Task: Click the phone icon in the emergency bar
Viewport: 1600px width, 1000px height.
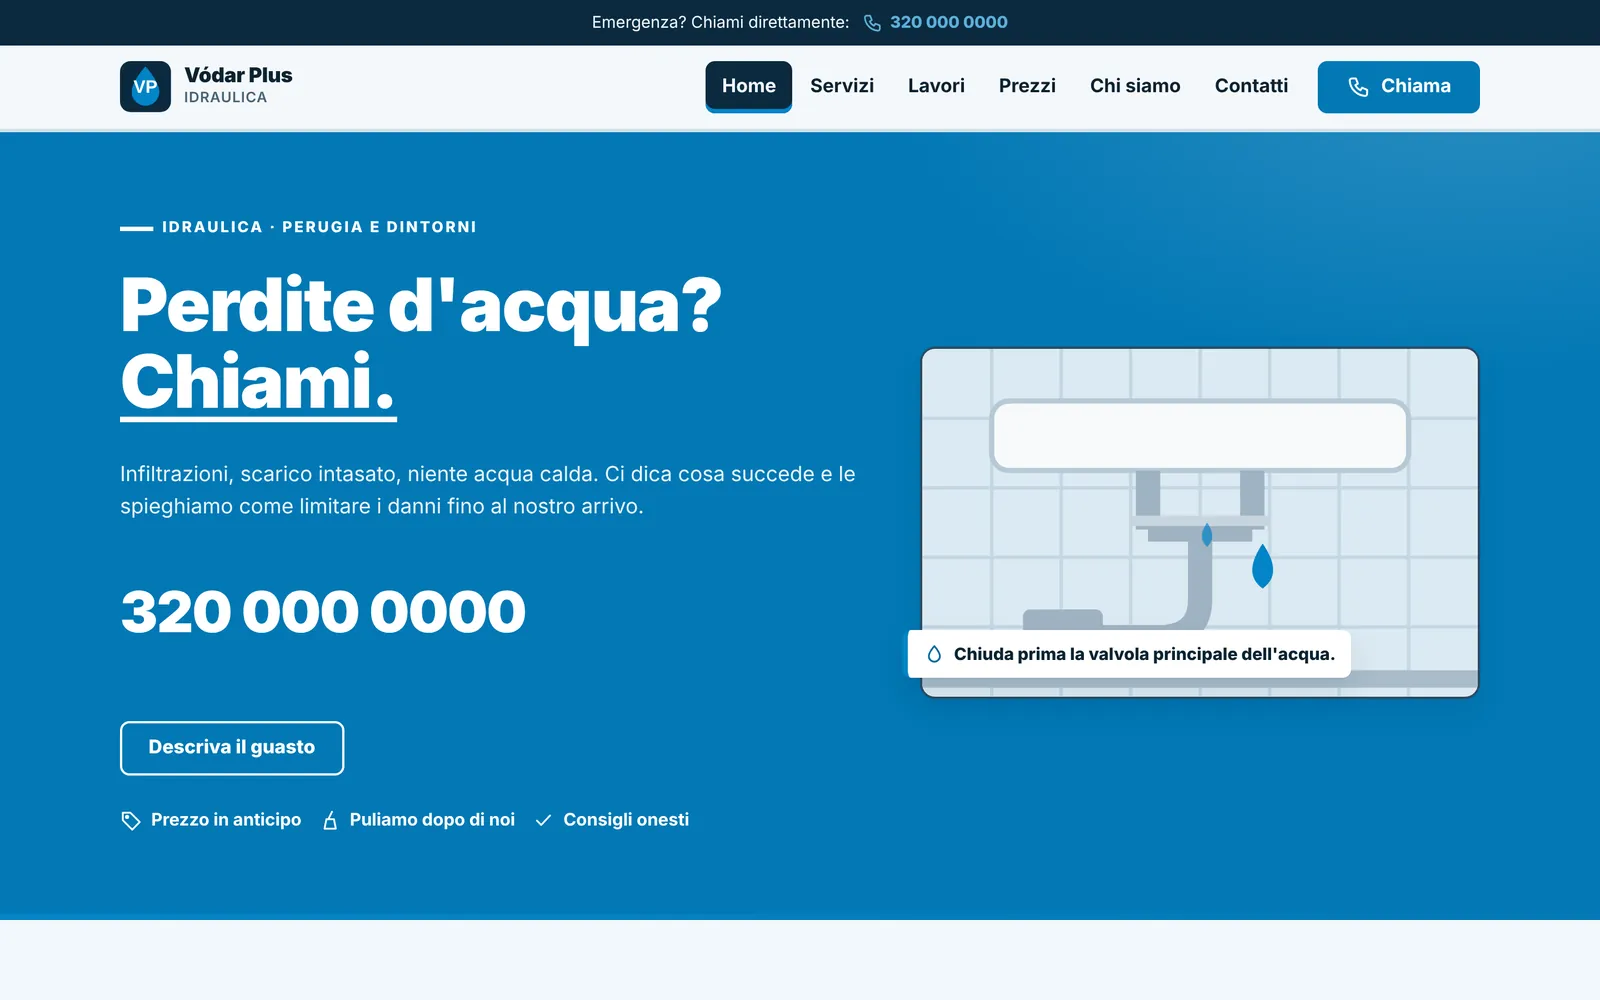Action: 872,23
